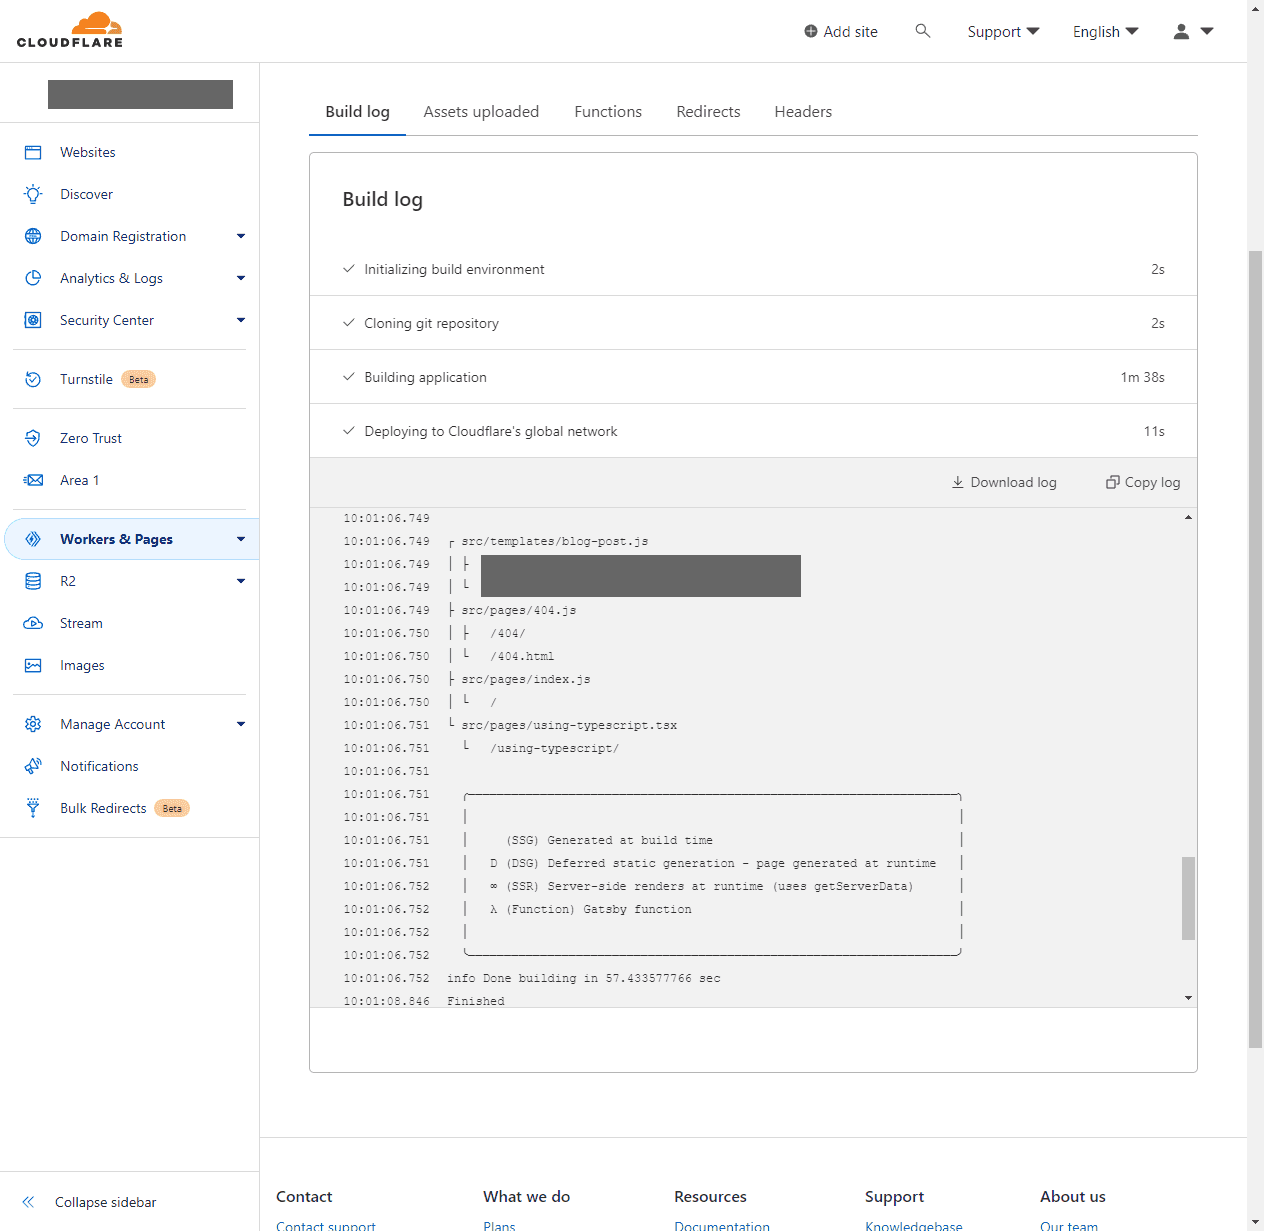Open the search magnifier icon
Viewport: 1264px width, 1231px height.
tap(923, 31)
